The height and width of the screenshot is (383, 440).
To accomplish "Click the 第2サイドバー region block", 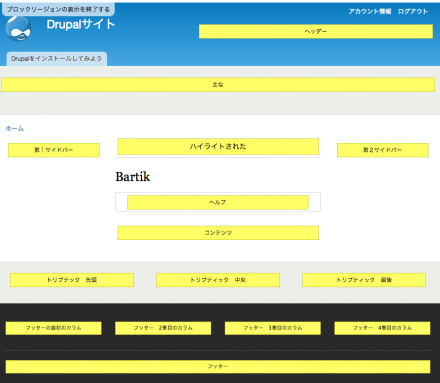I will pyautogui.click(x=383, y=150).
